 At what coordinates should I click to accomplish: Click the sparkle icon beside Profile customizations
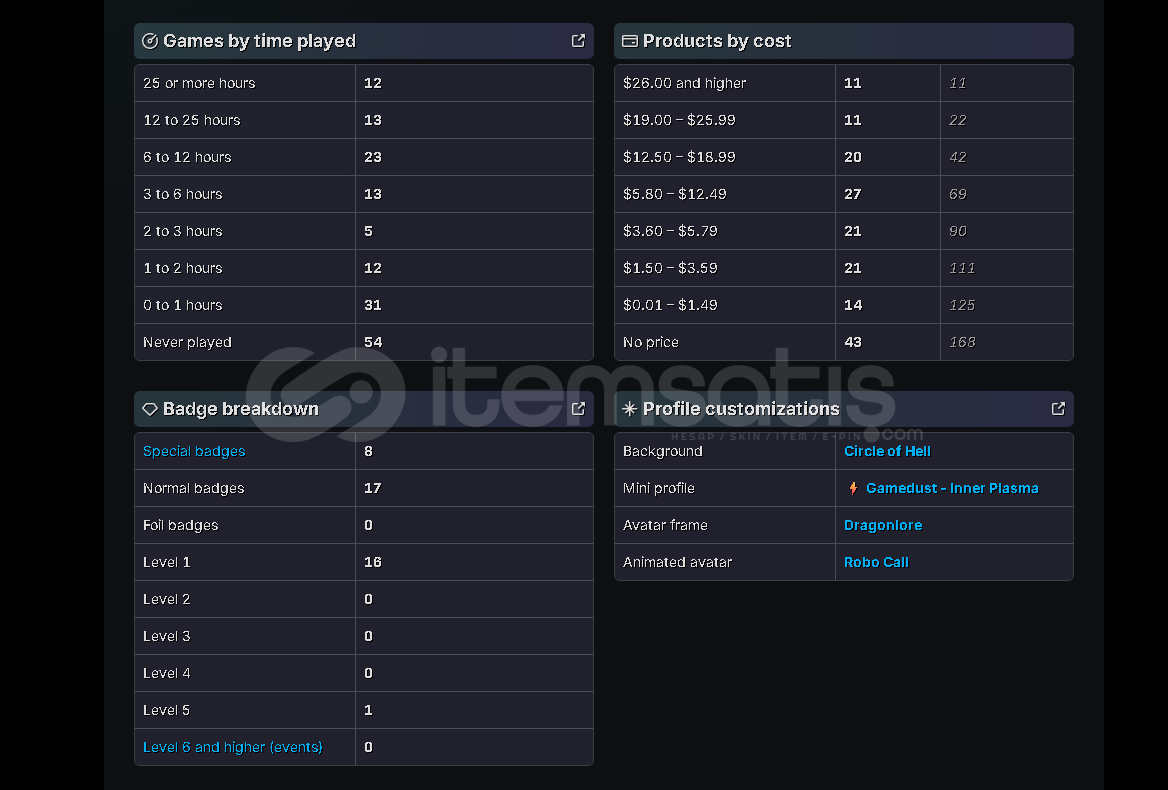pos(630,409)
